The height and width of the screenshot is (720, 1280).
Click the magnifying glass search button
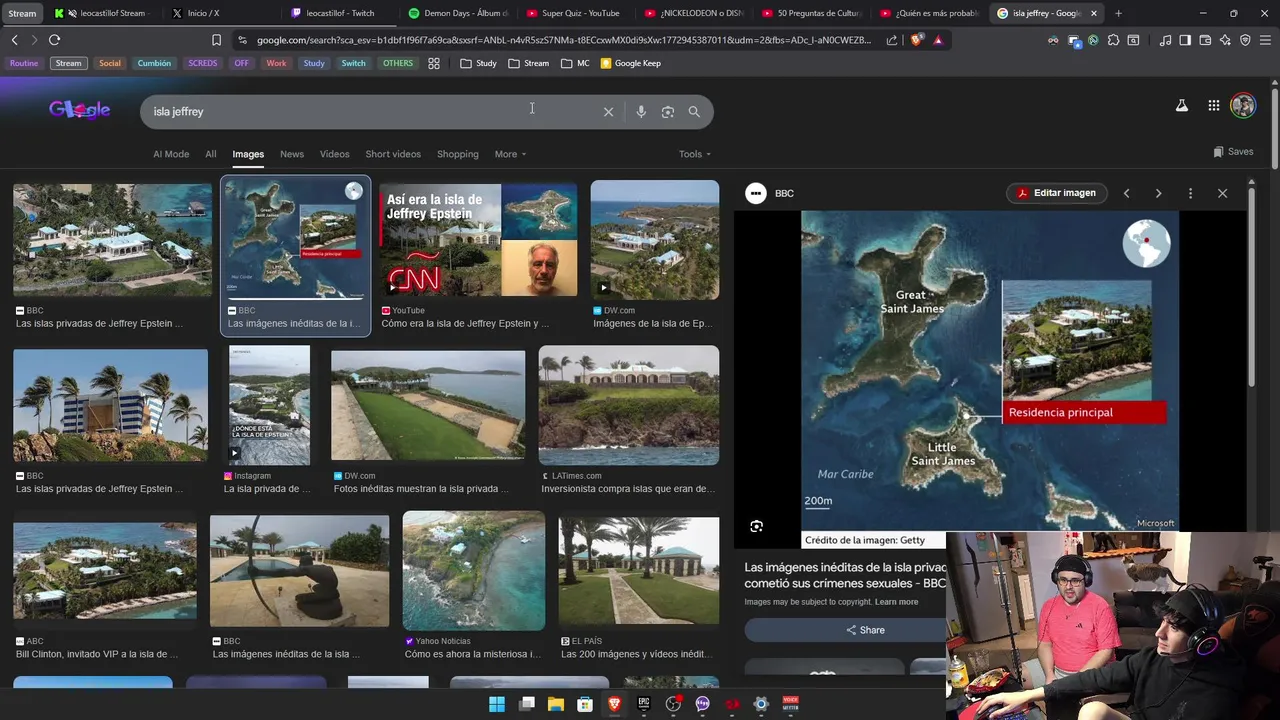pyautogui.click(x=694, y=112)
